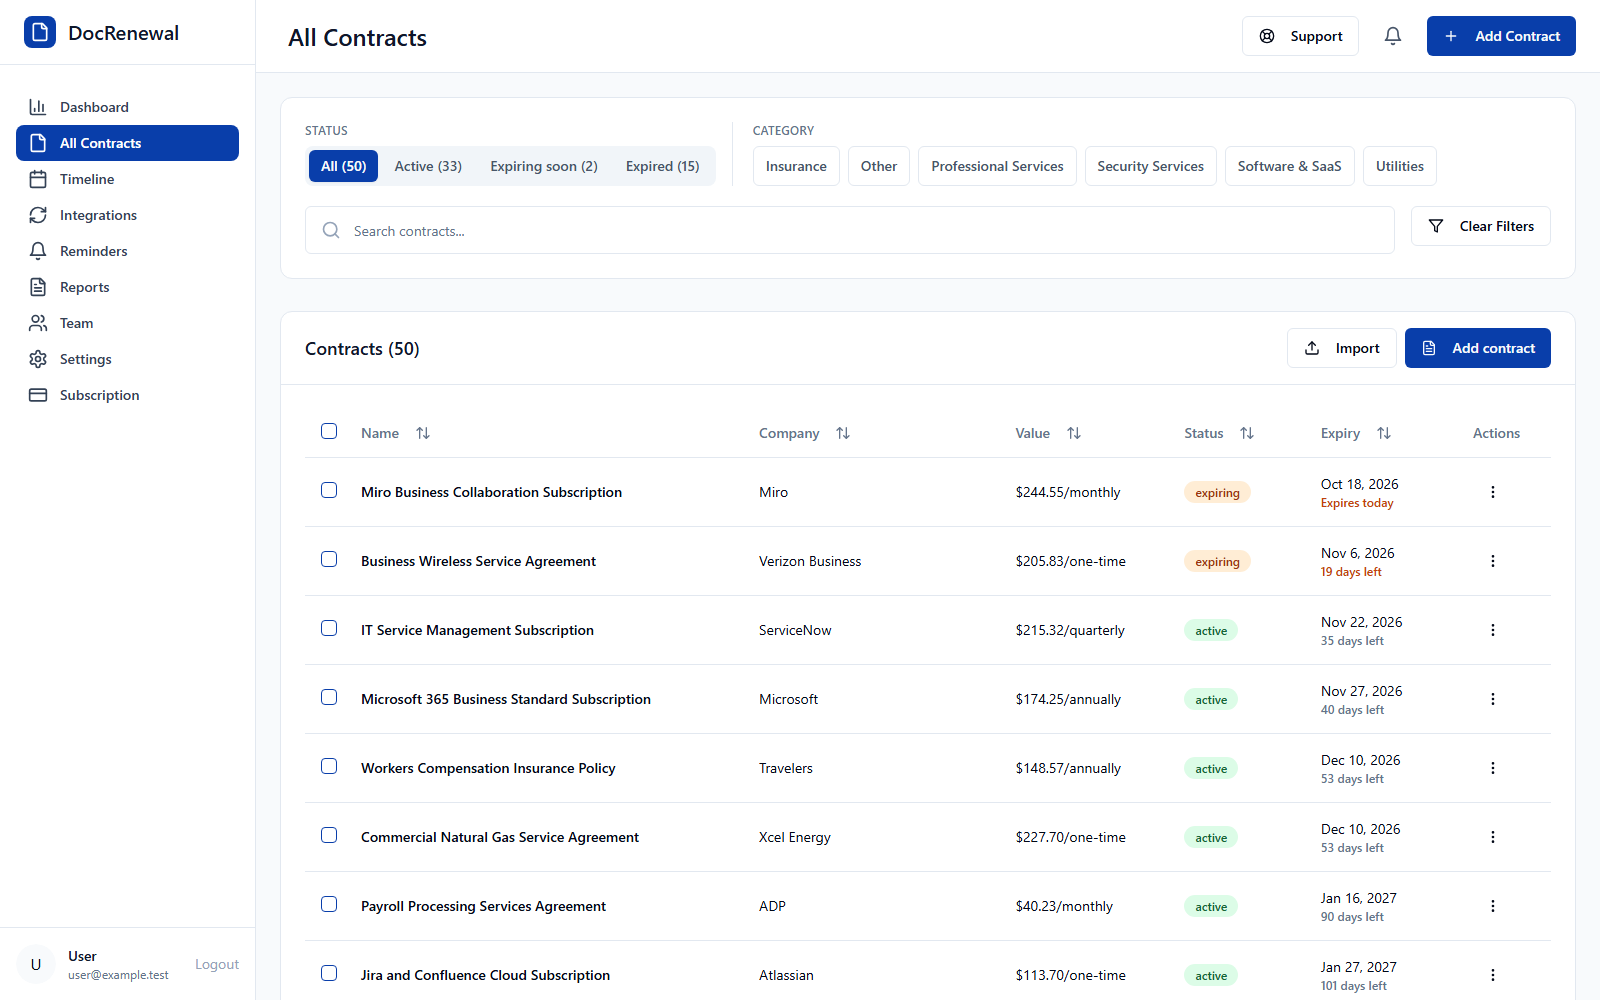Click Add contract button above table
Viewport: 1600px width, 1000px height.
(1478, 348)
